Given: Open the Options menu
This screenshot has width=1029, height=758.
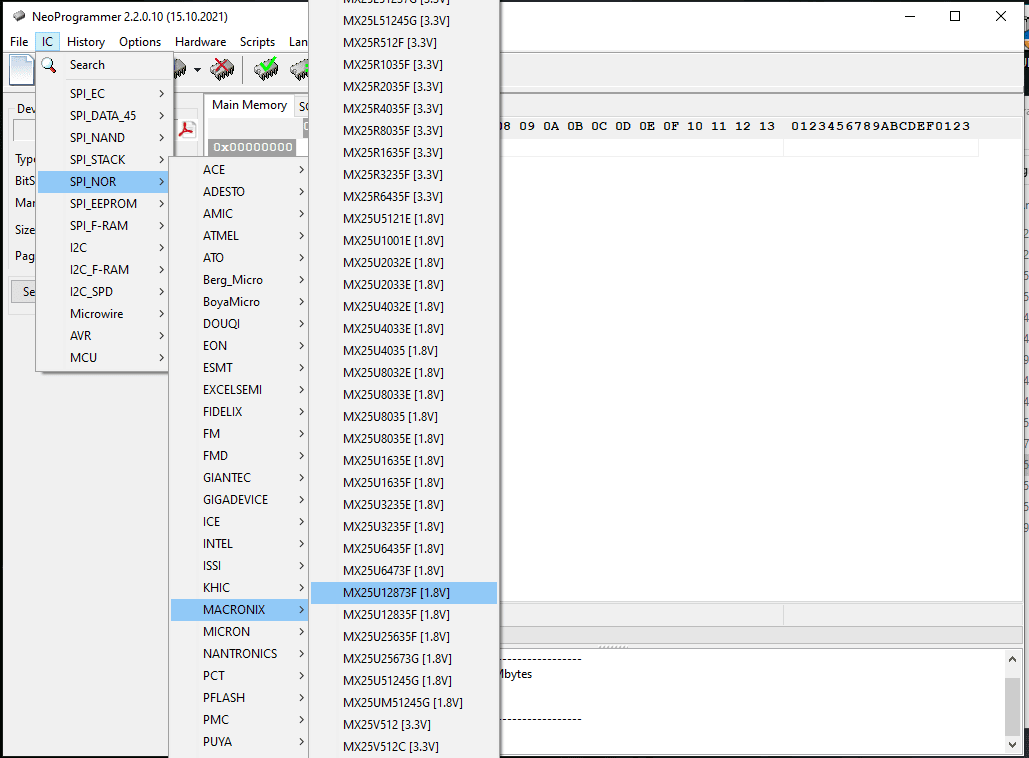Looking at the screenshot, I should click(x=140, y=41).
